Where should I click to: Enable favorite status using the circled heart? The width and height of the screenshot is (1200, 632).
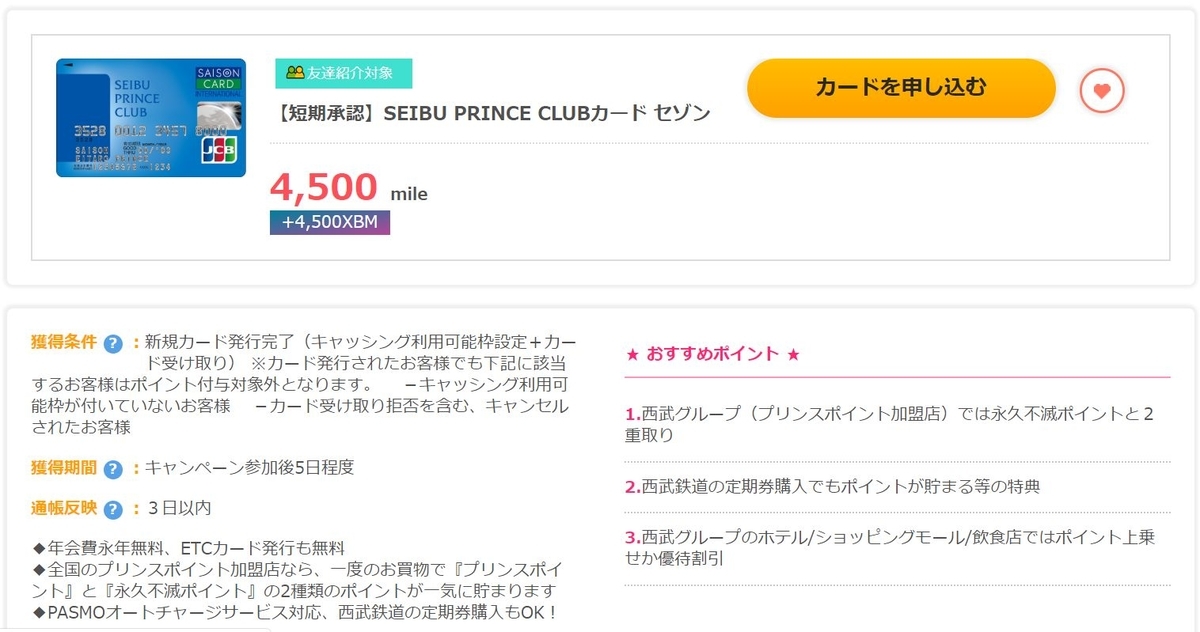[x=1102, y=90]
